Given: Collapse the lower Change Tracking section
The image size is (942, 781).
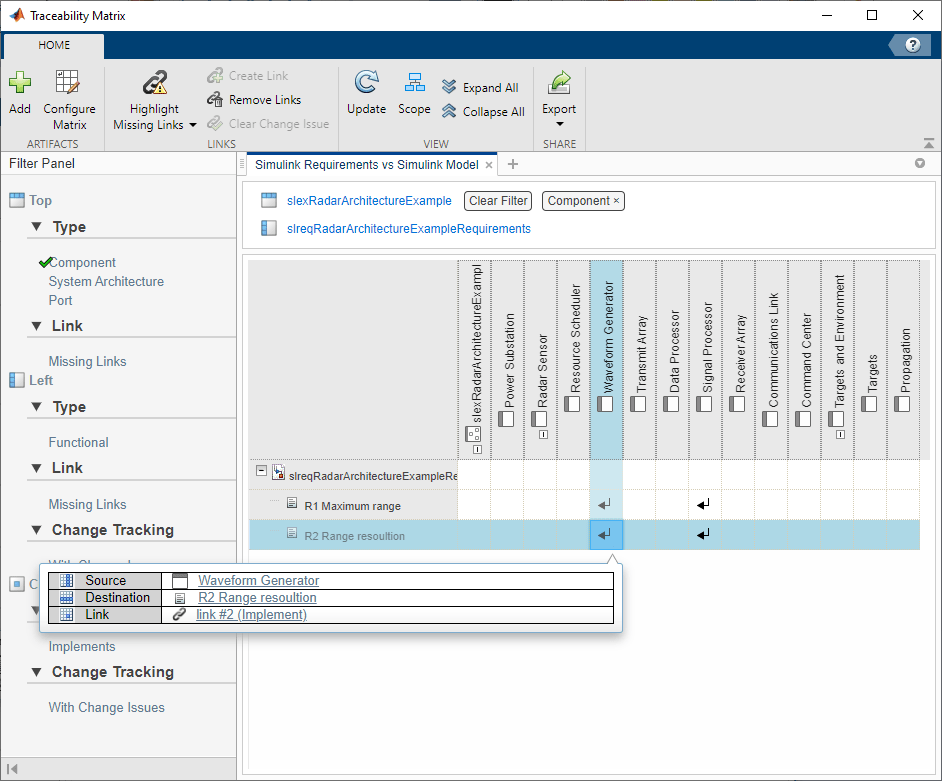Looking at the screenshot, I should (37, 672).
